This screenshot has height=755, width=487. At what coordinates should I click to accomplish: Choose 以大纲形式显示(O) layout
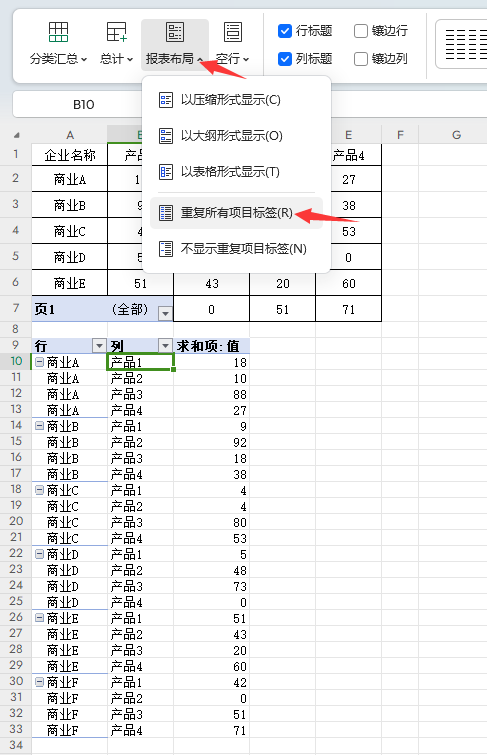click(236, 136)
